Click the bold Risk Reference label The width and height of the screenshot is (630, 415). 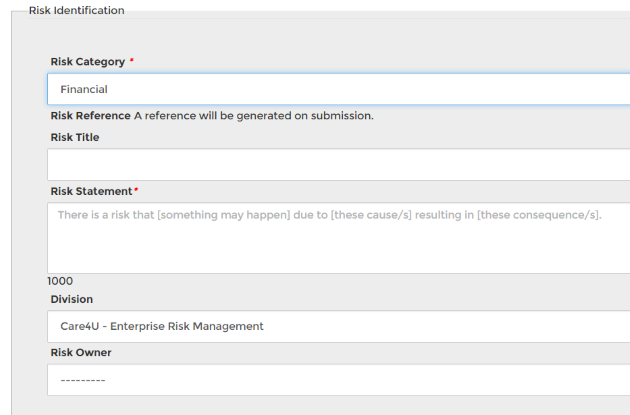[90, 116]
